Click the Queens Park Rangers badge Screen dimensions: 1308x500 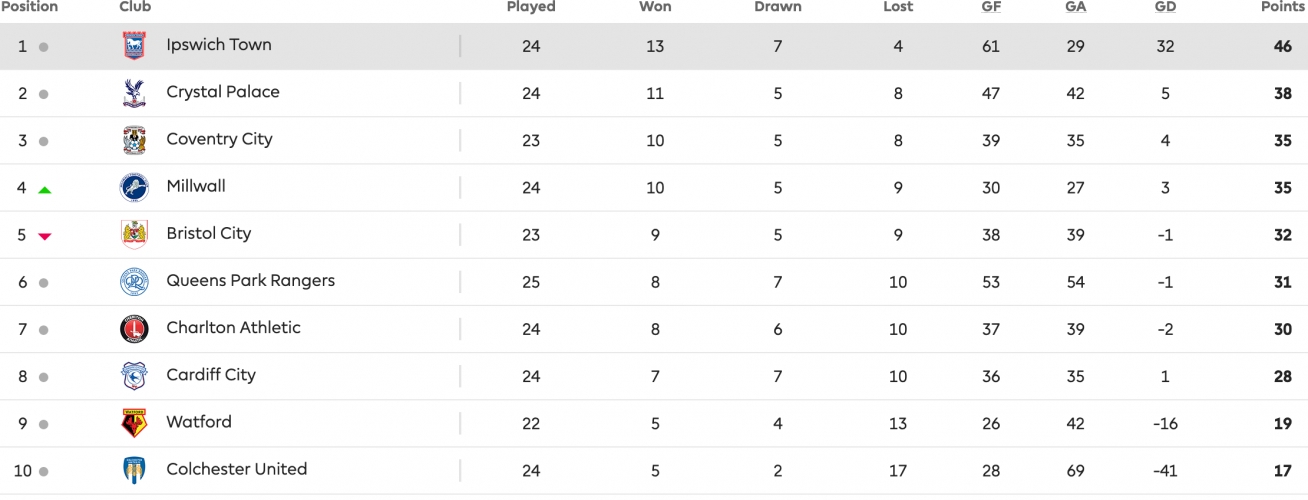point(134,282)
